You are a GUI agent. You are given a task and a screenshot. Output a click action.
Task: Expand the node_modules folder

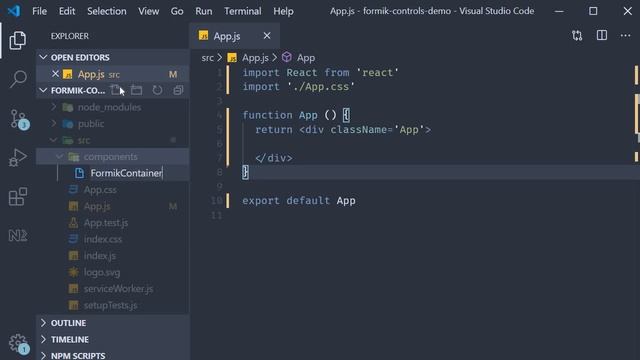pyautogui.click(x=113, y=107)
